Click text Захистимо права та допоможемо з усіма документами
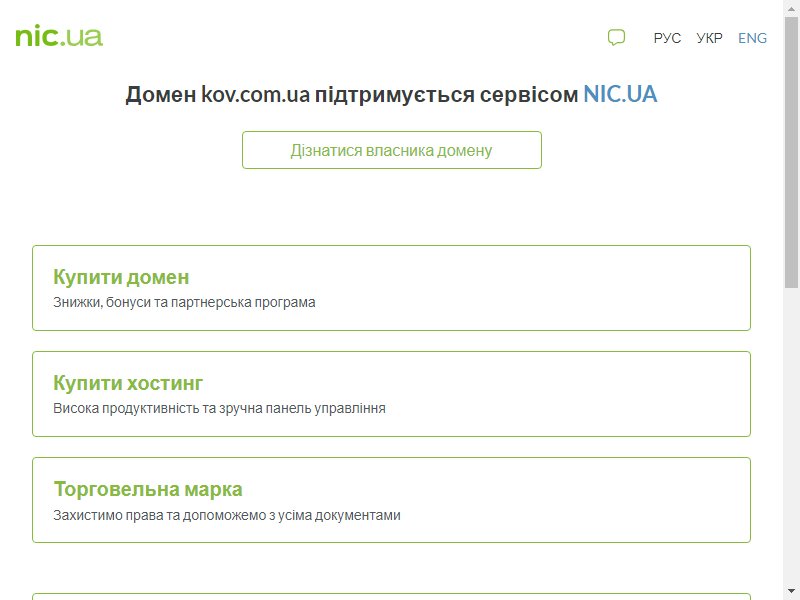 227,515
